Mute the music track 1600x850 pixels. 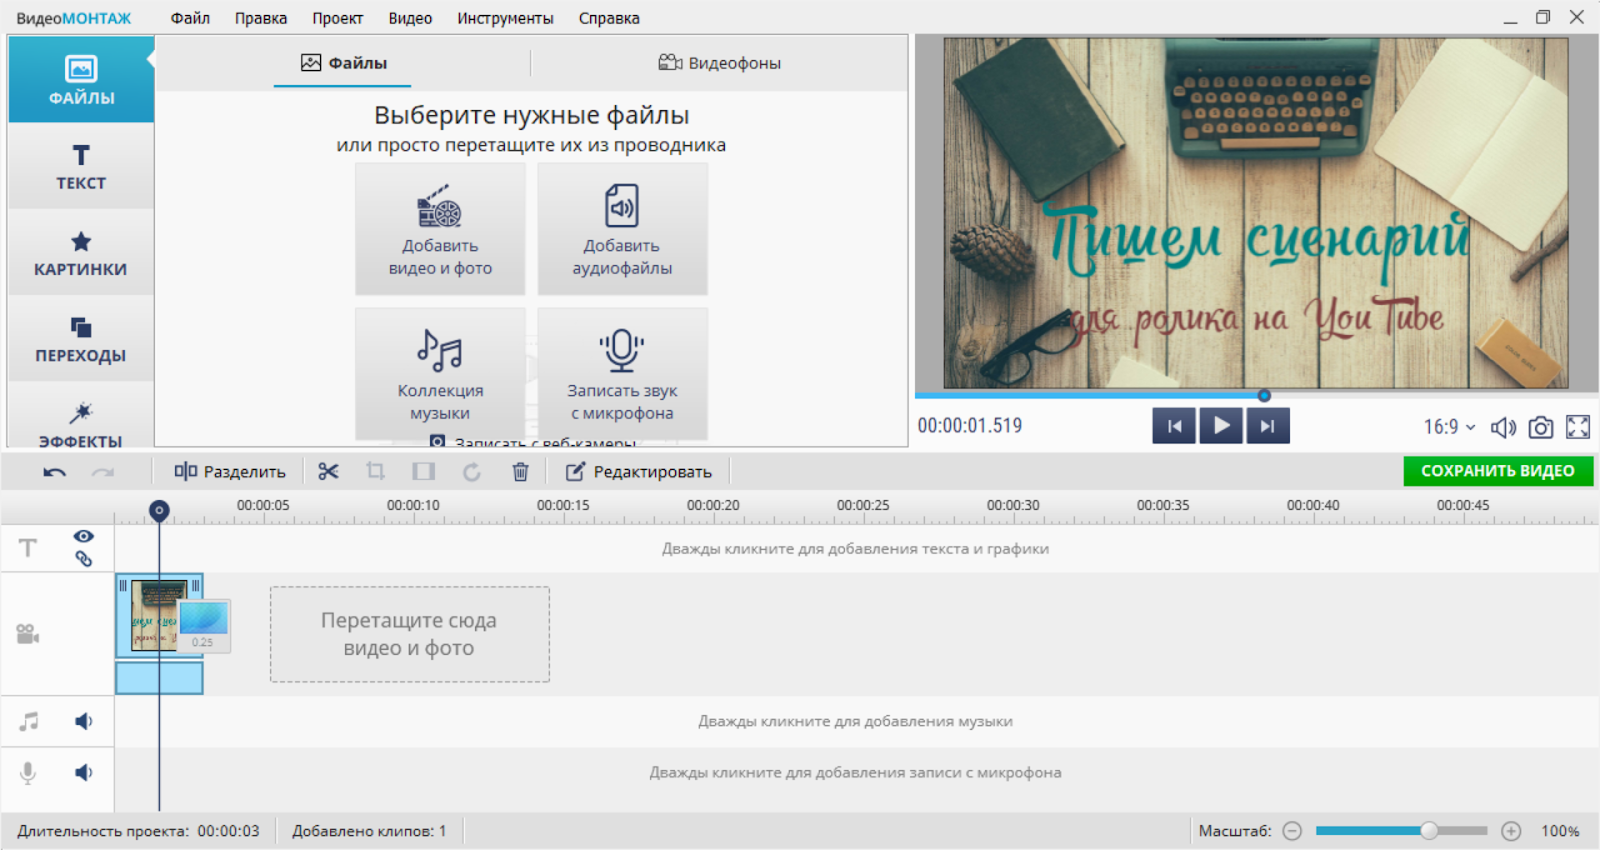click(84, 721)
